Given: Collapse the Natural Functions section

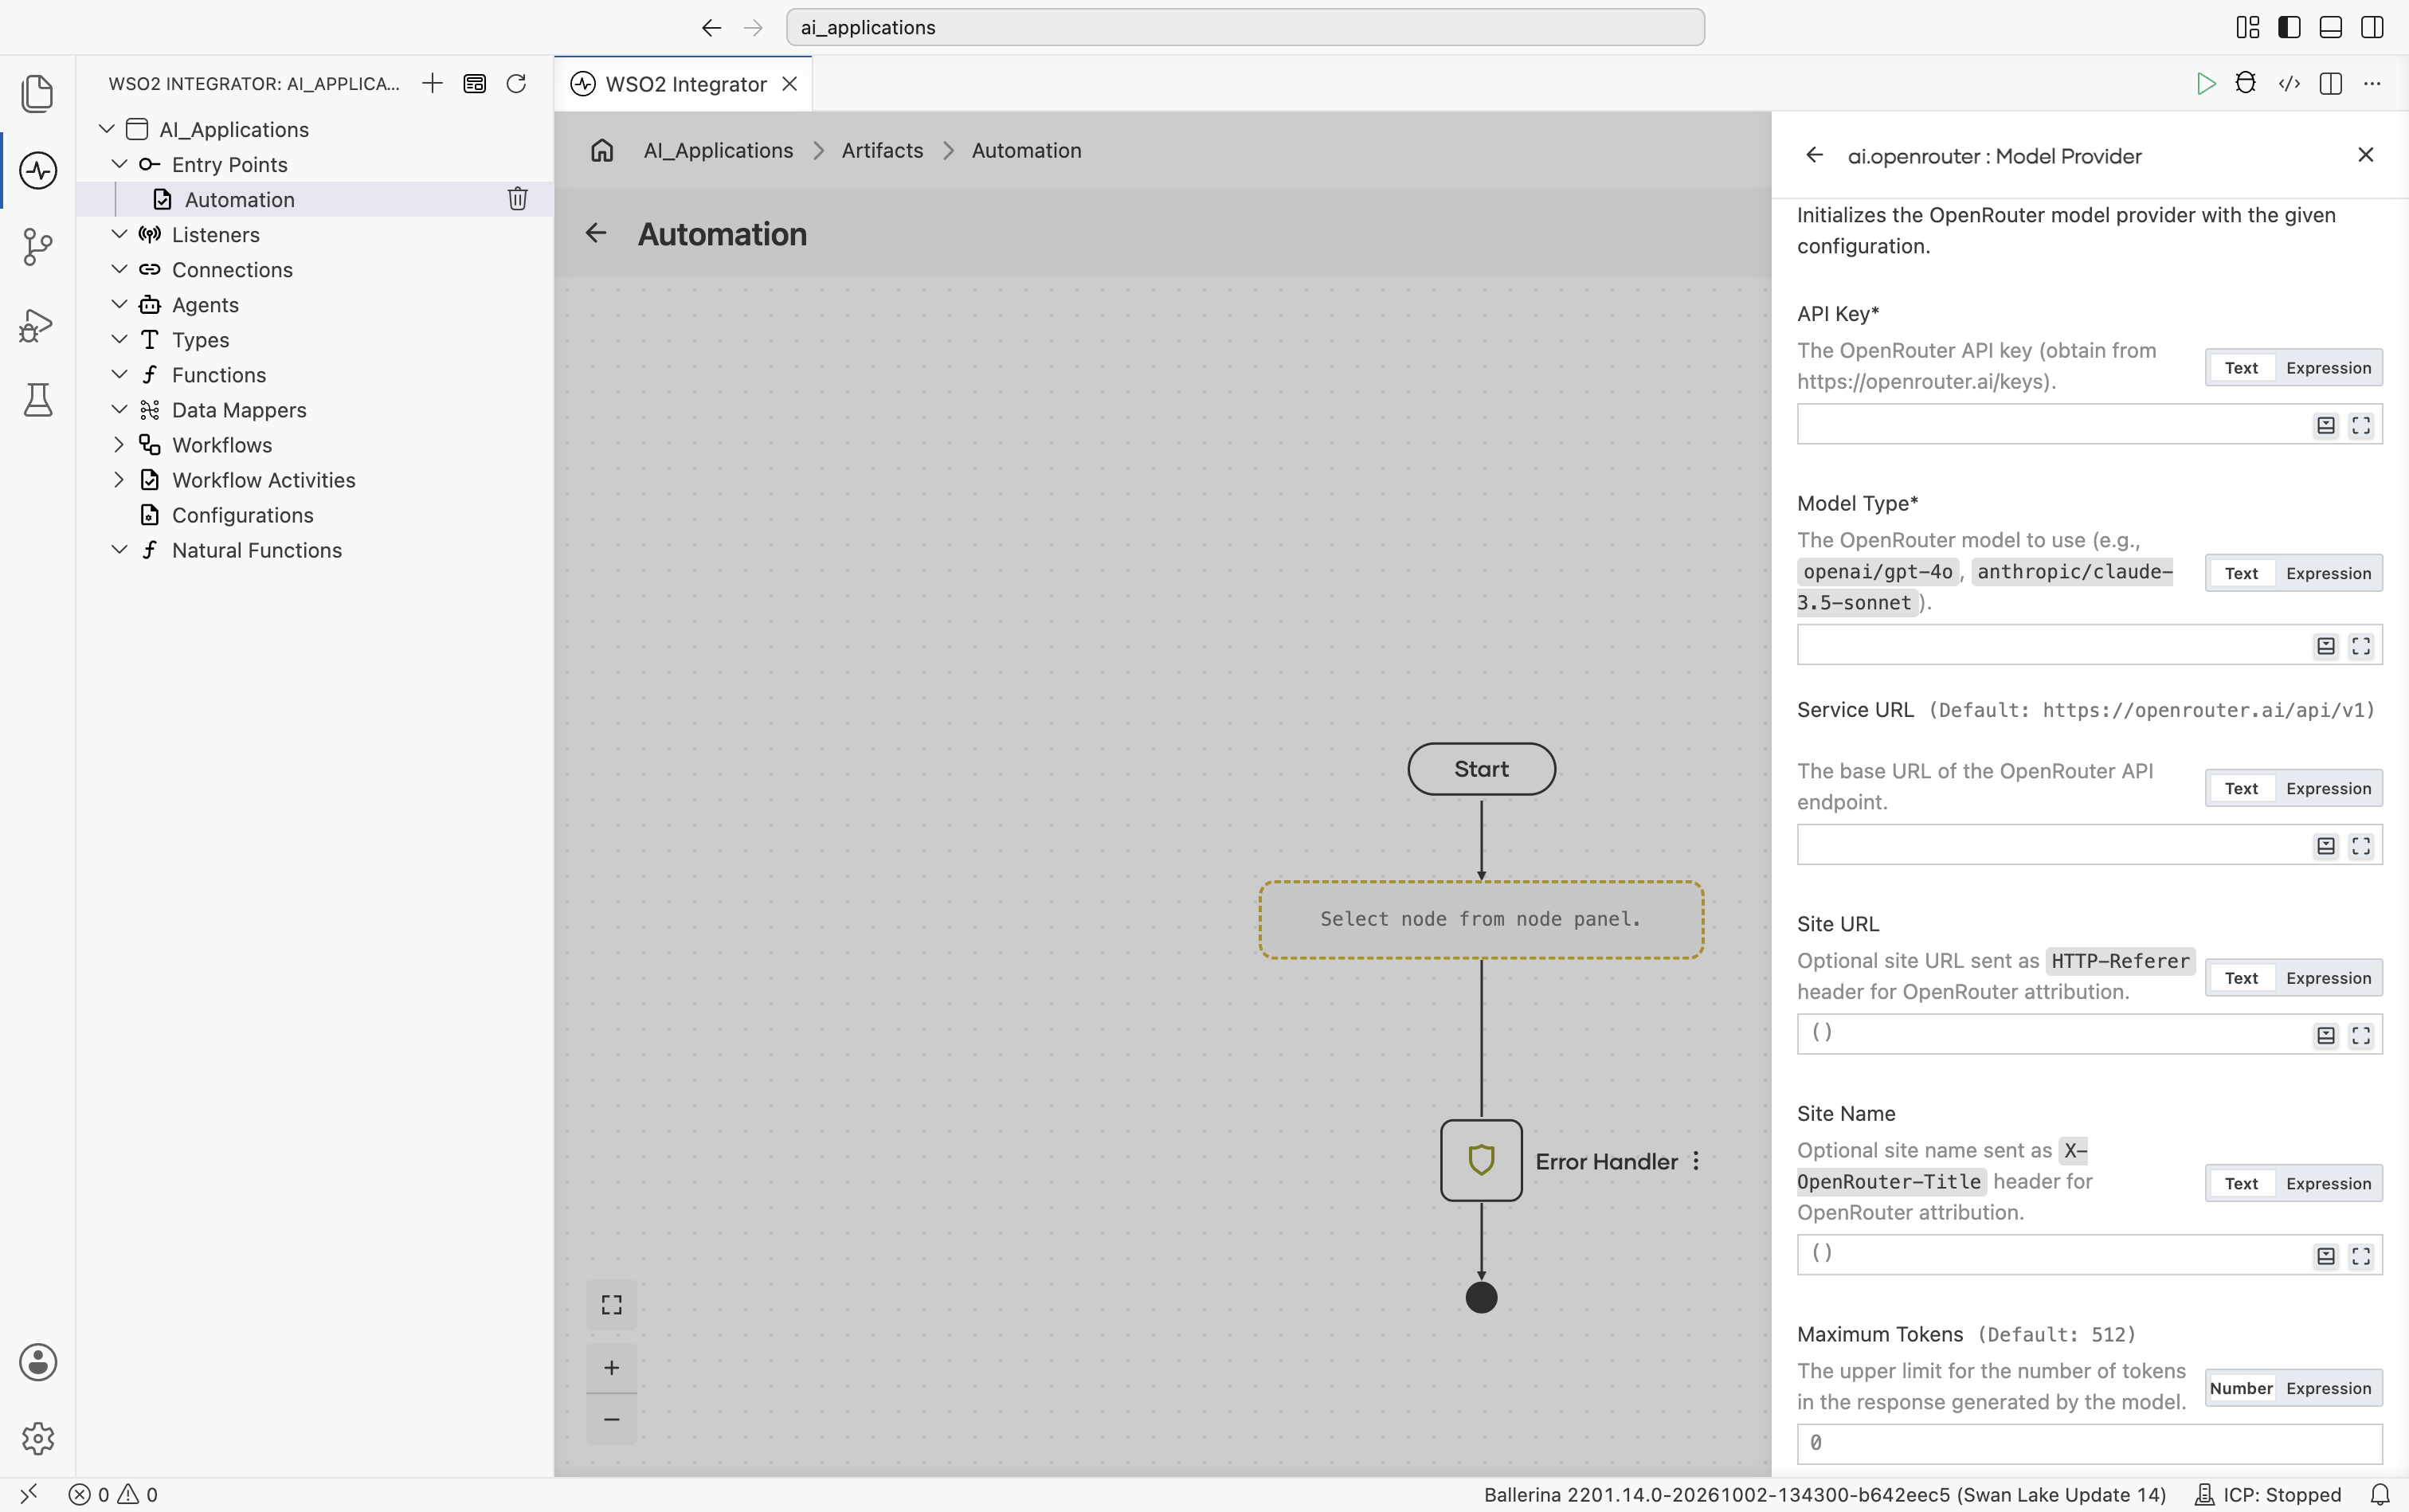Looking at the screenshot, I should tap(119, 550).
